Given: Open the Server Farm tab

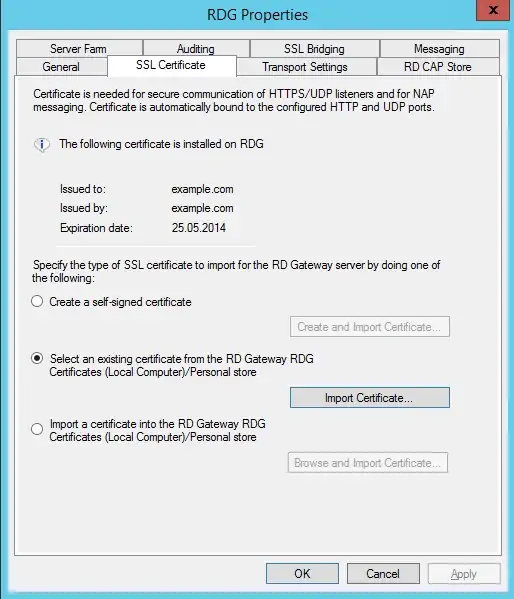Looking at the screenshot, I should coord(79,49).
